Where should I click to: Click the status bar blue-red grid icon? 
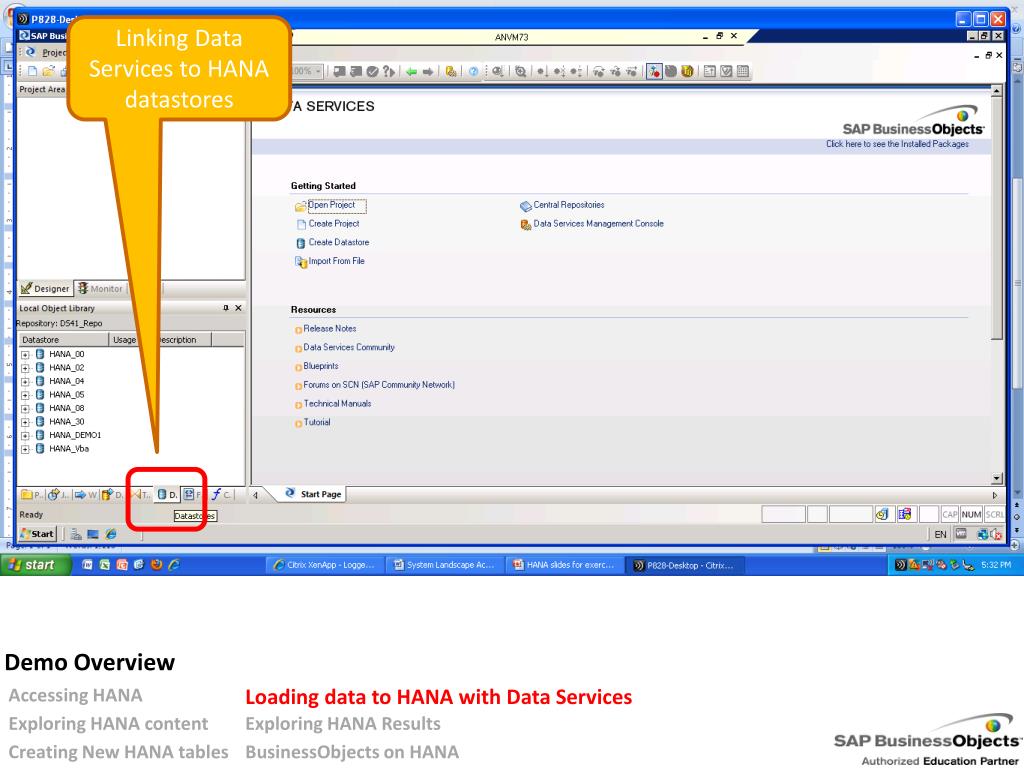pyautogui.click(x=904, y=515)
